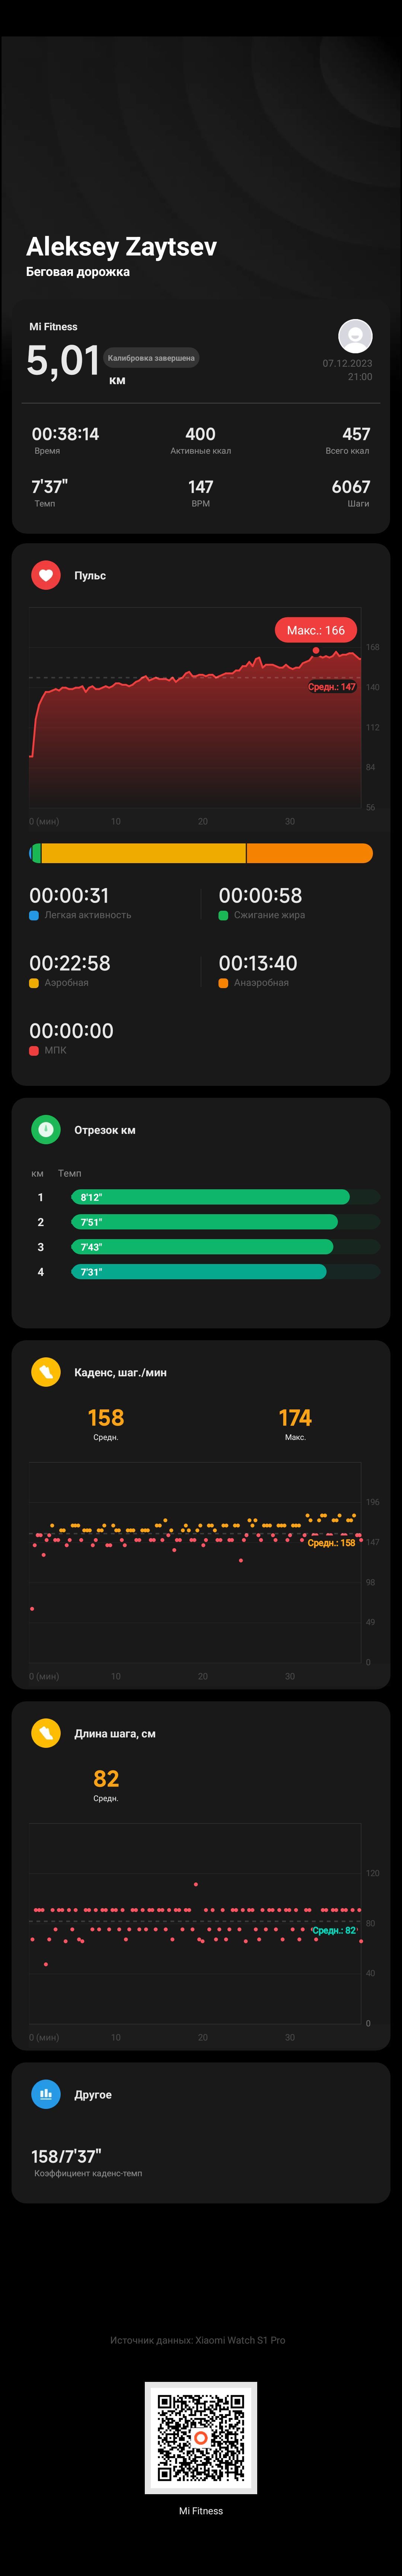Select kilometer 4 pace bar 7'31"
This screenshot has width=402, height=2576.
[x=198, y=1271]
